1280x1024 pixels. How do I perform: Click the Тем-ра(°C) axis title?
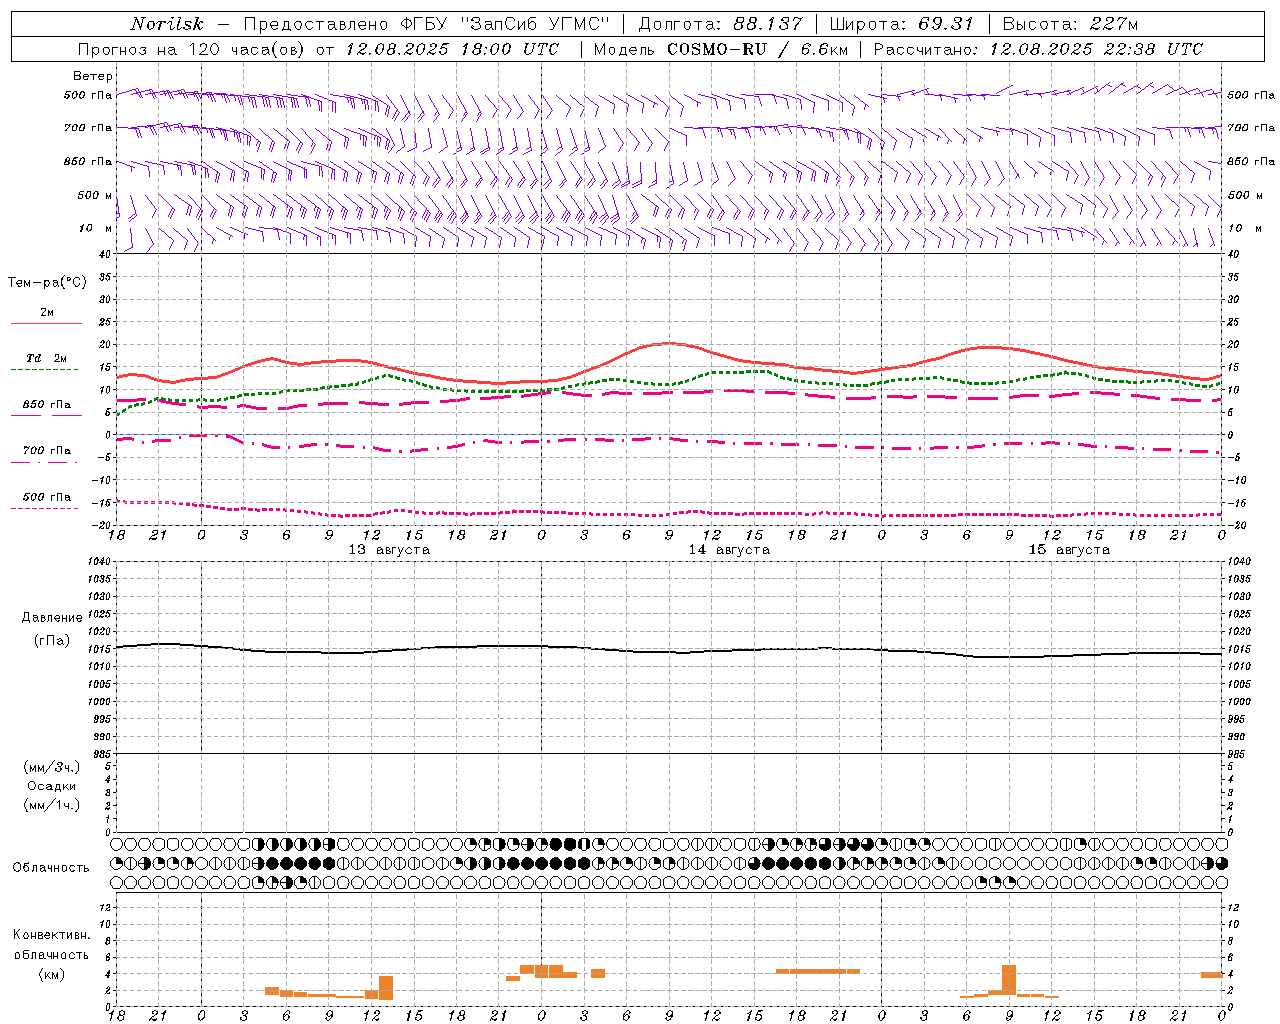[47, 283]
